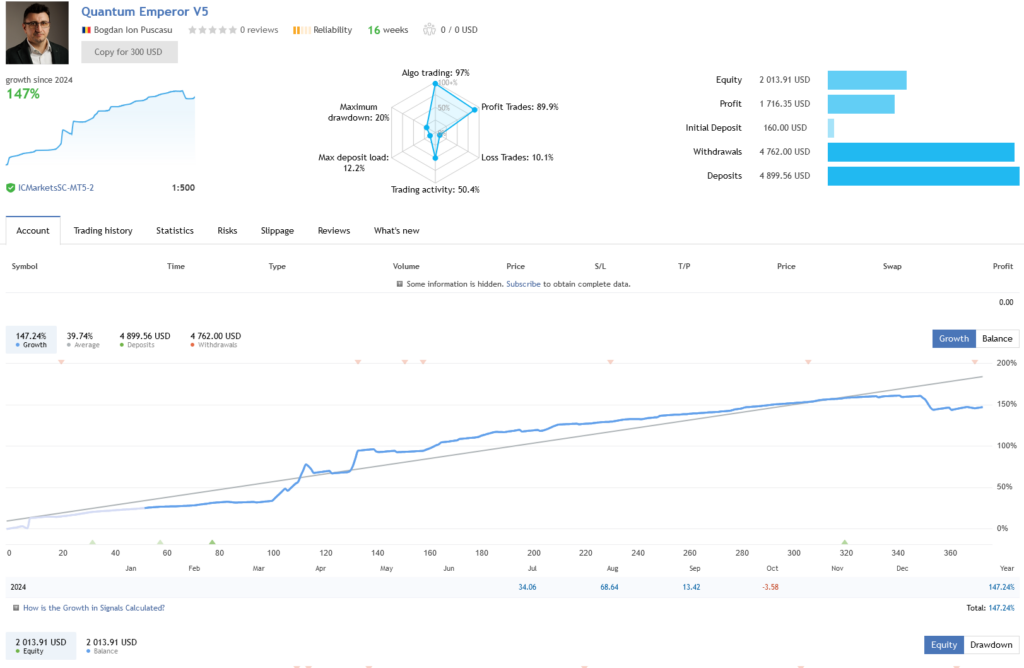Click the Subscribe link for complete data
This screenshot has width=1024, height=668.
(523, 284)
